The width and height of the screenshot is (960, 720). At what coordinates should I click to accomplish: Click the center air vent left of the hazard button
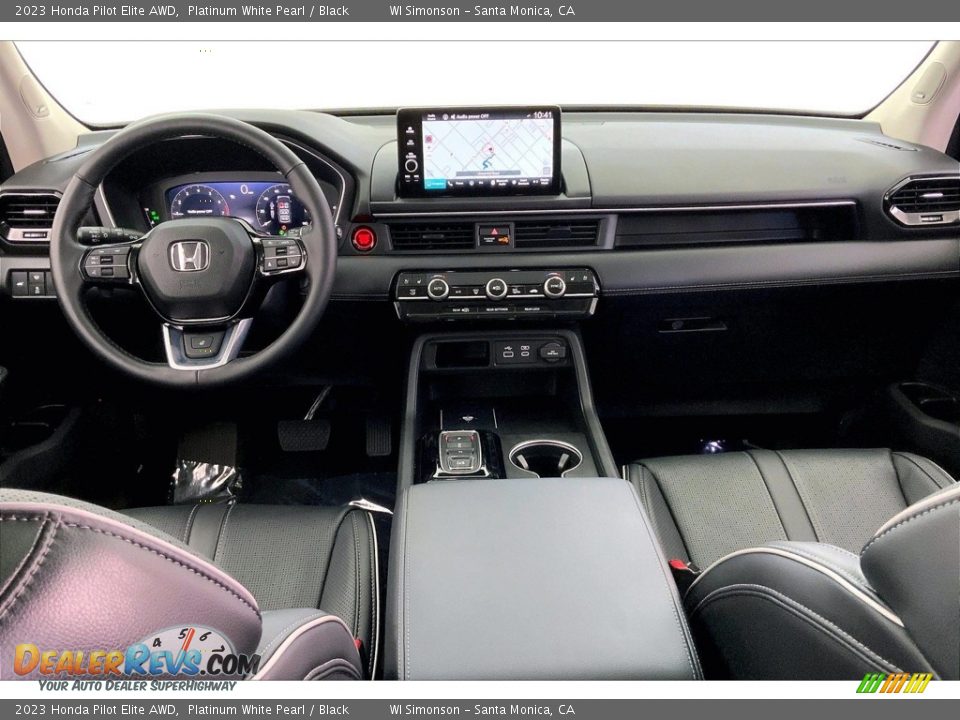point(432,236)
